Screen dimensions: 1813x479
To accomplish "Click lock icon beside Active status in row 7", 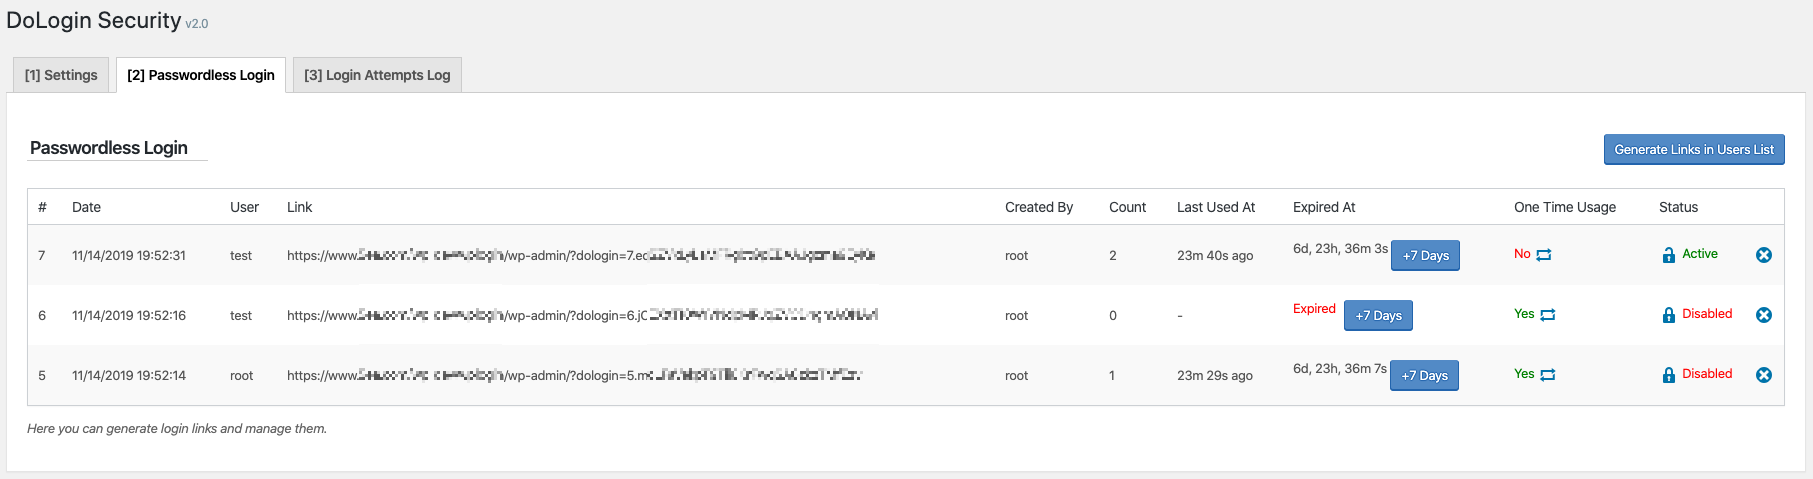I will pyautogui.click(x=1668, y=255).
